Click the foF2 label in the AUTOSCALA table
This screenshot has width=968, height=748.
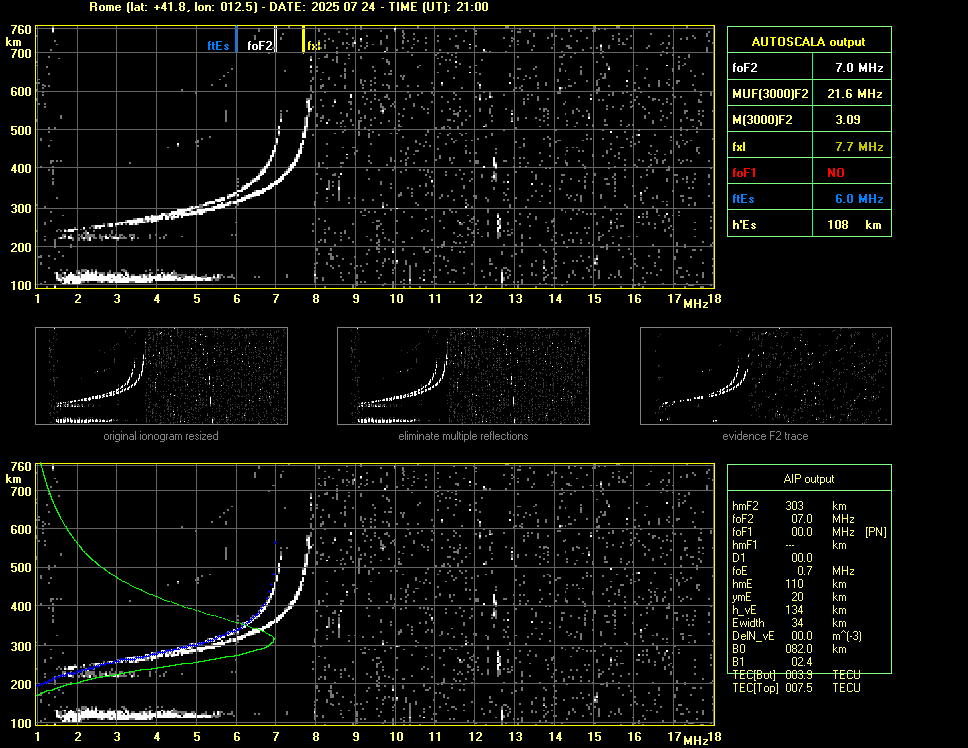click(745, 68)
